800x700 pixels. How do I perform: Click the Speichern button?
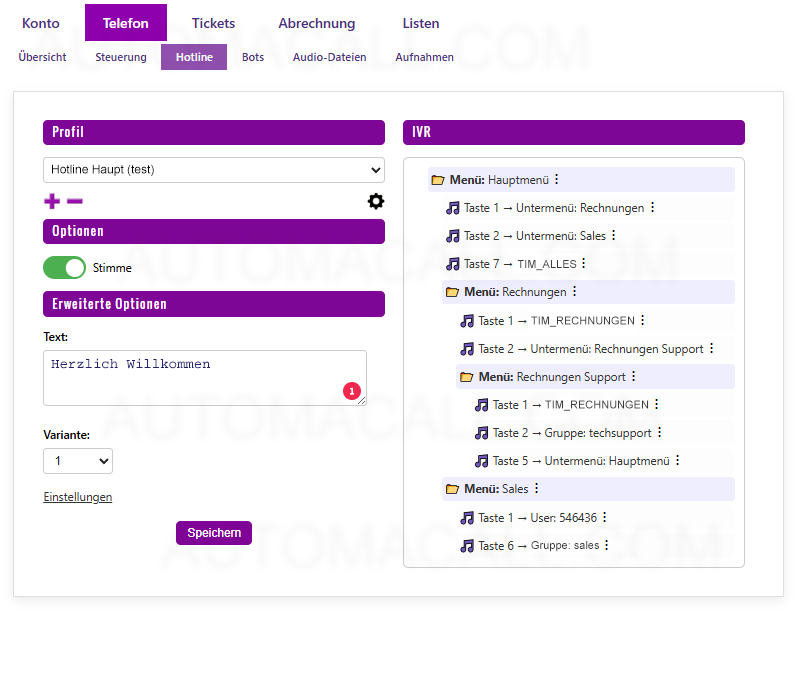(213, 532)
